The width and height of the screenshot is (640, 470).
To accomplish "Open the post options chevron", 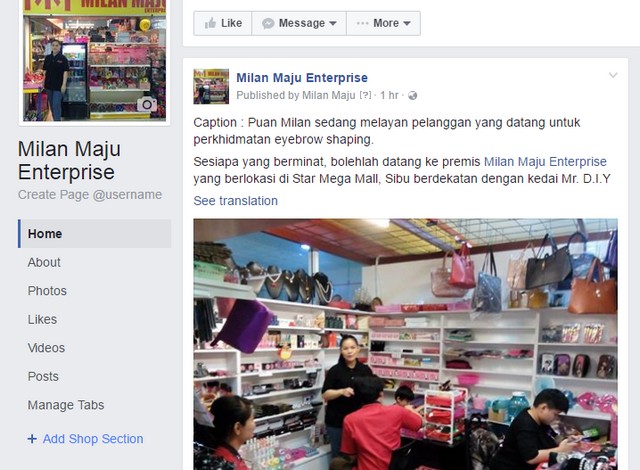I will [613, 75].
